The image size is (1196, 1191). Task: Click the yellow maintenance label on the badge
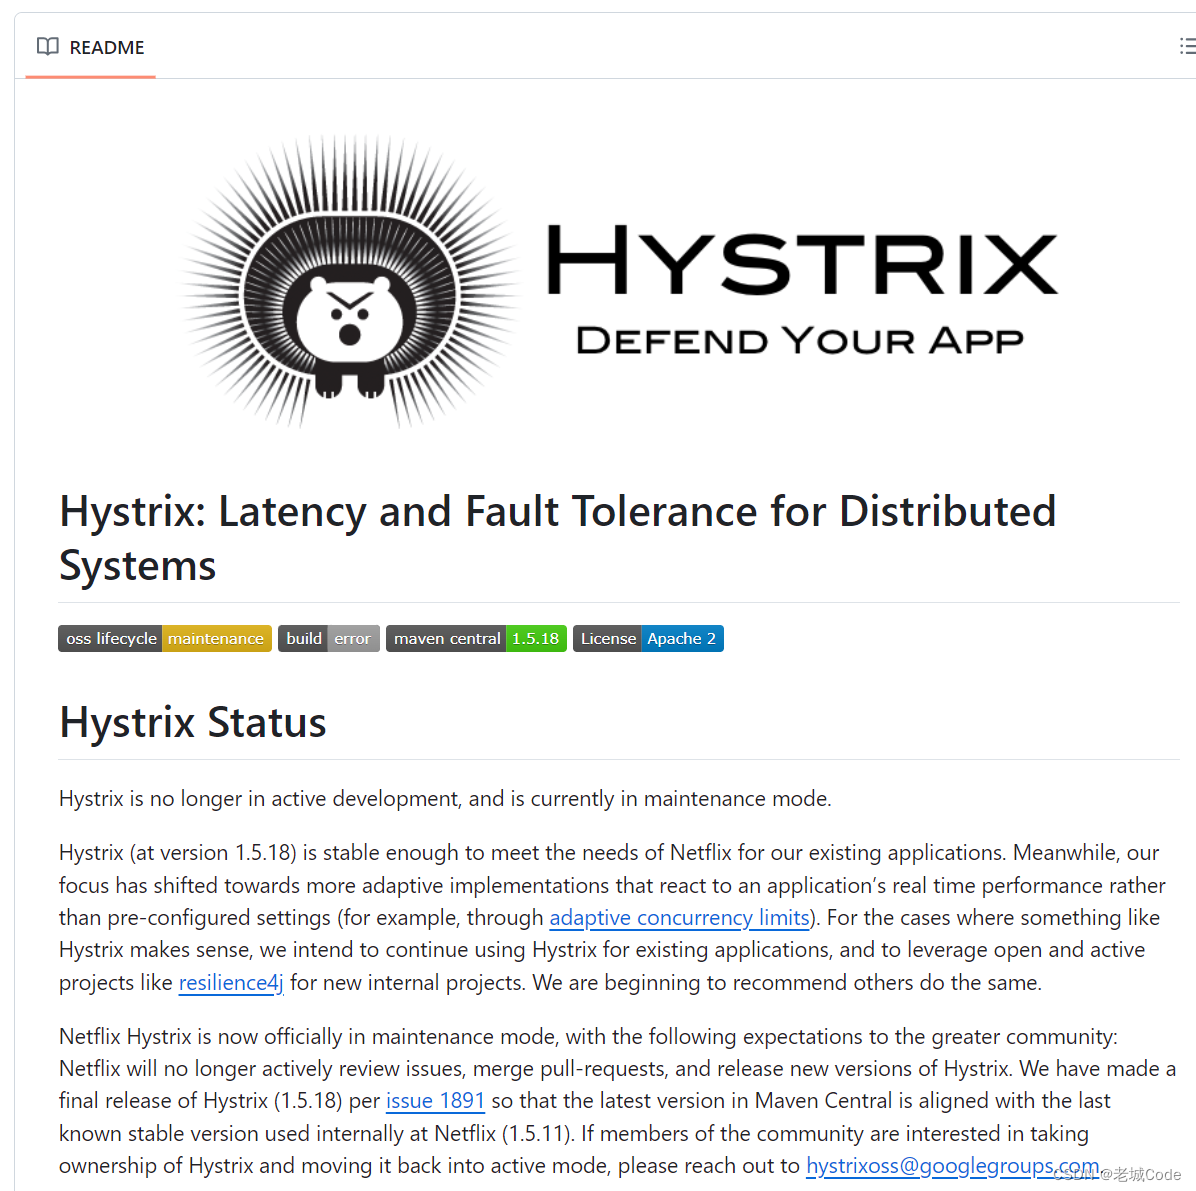point(216,638)
